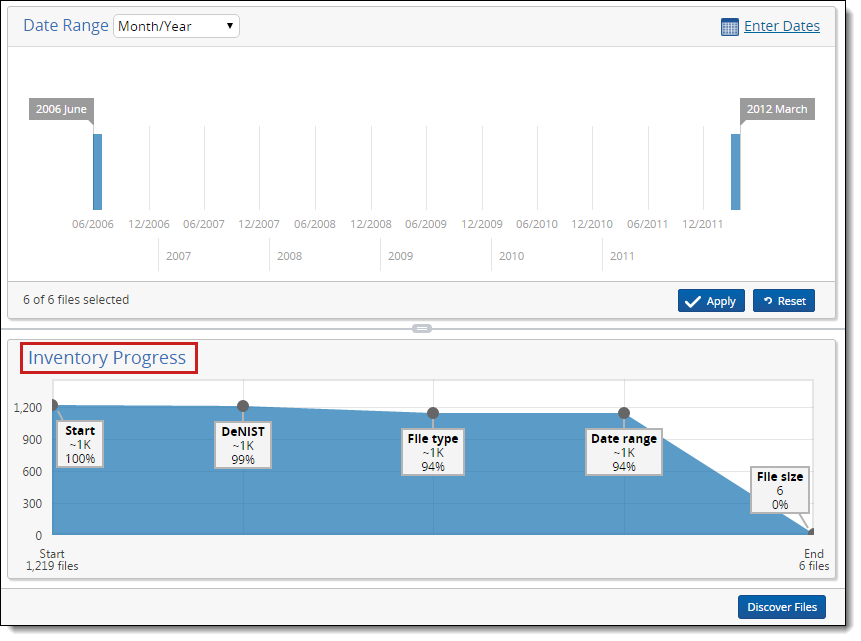Click the panel splitter grip handle

coord(421,328)
